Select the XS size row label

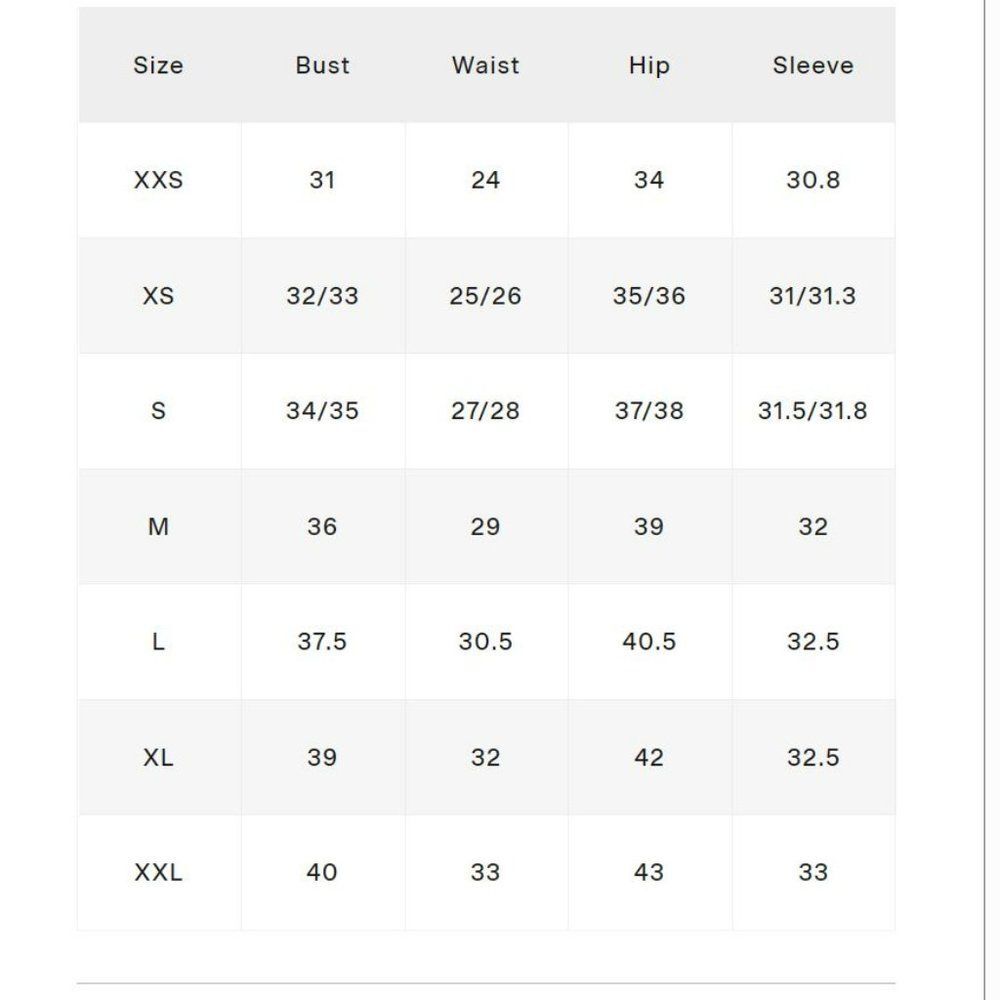(x=158, y=296)
